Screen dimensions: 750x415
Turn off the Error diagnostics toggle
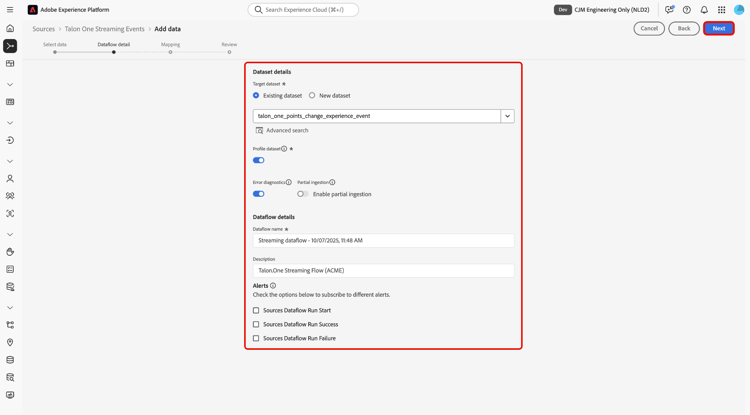[x=259, y=194]
